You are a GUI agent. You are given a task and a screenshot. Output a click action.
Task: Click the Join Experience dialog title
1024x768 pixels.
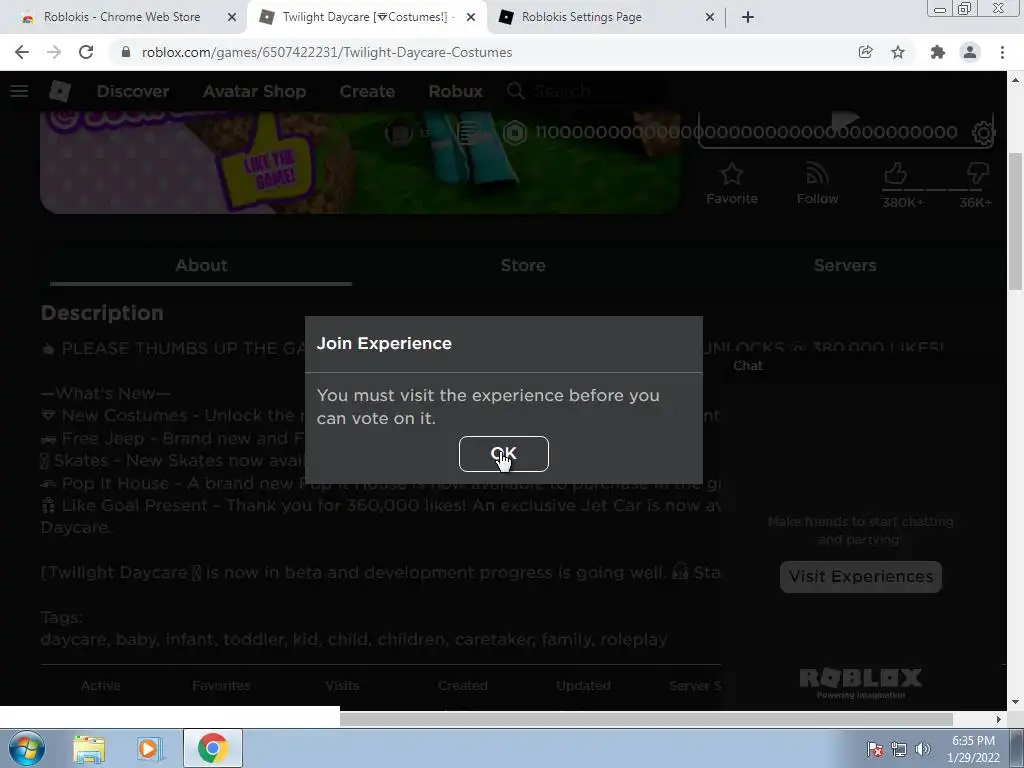[x=384, y=344]
